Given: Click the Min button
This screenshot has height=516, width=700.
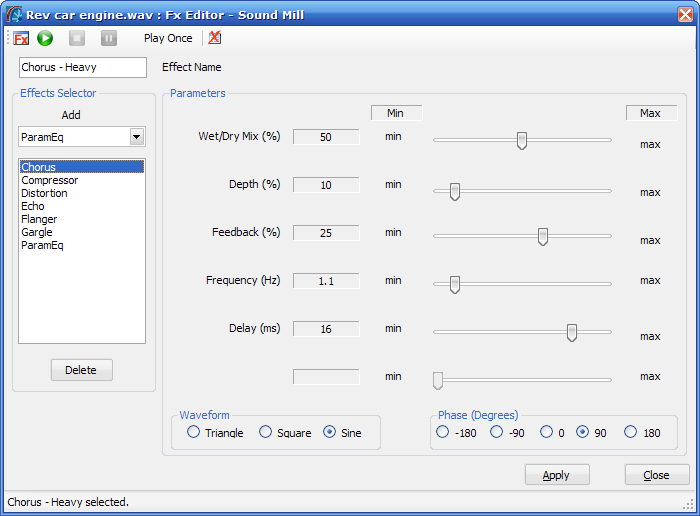Looking at the screenshot, I should [x=396, y=113].
